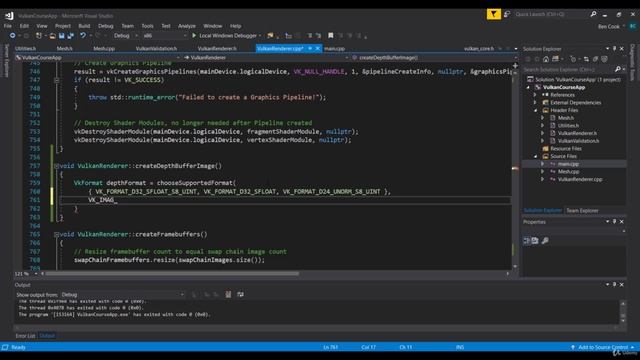The width and height of the screenshot is (640, 360).
Task: Select the Resource Files folder
Action: (566, 149)
